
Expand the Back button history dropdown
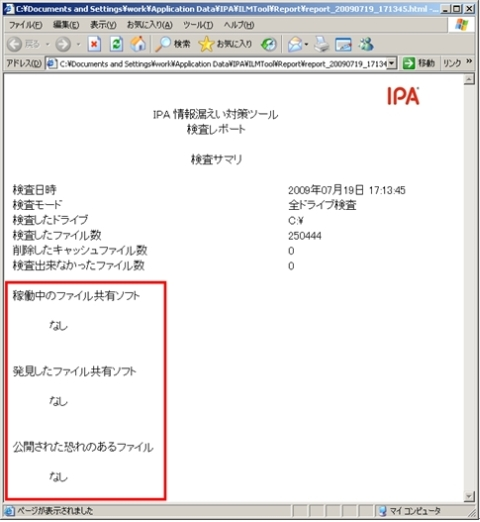[47, 44]
